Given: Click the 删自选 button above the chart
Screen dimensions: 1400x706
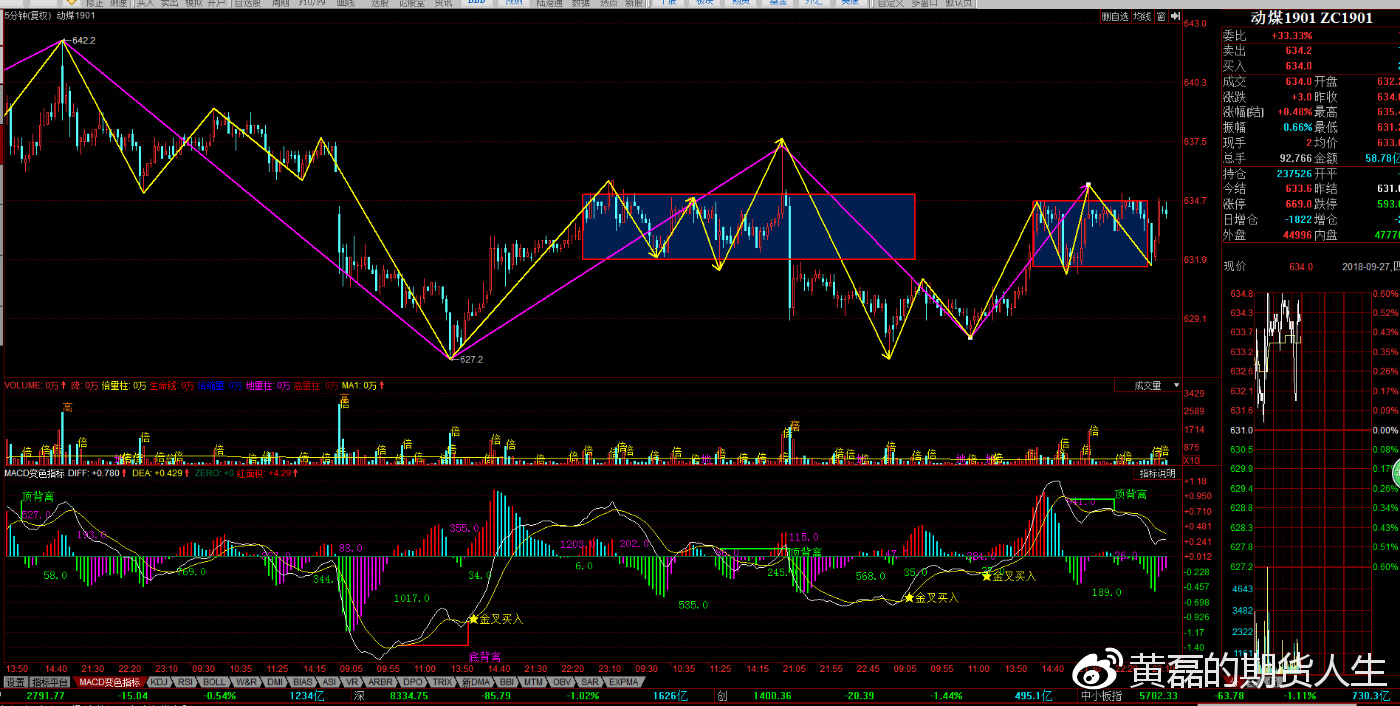Looking at the screenshot, I should 1114,17.
